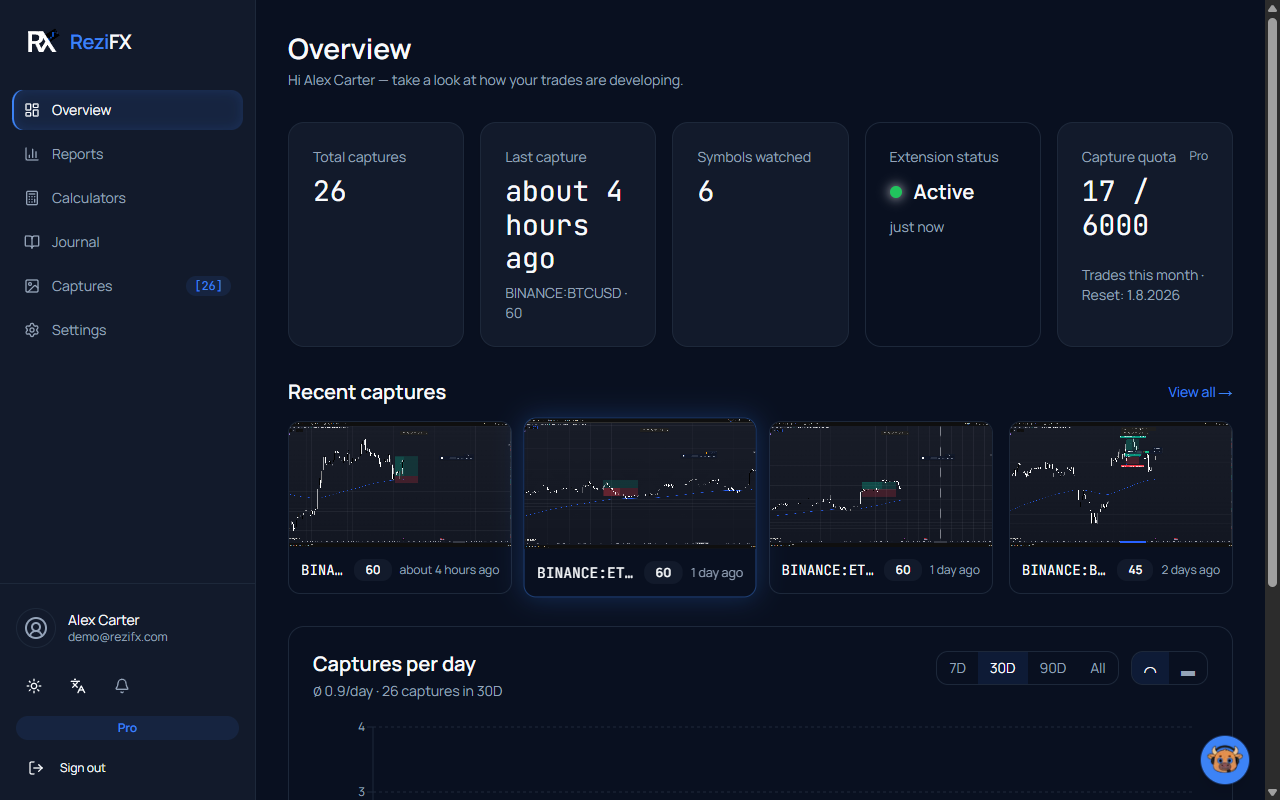Open the language translate icon
The image size is (1280, 800).
click(78, 686)
